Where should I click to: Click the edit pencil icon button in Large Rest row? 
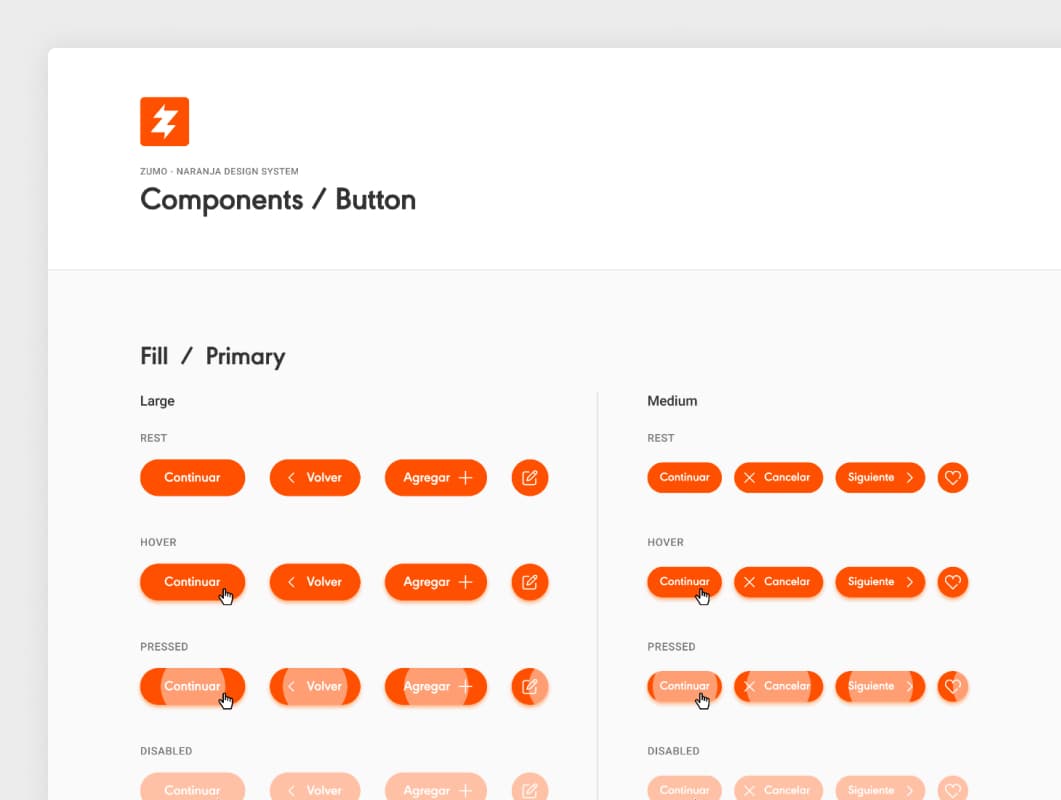point(530,477)
